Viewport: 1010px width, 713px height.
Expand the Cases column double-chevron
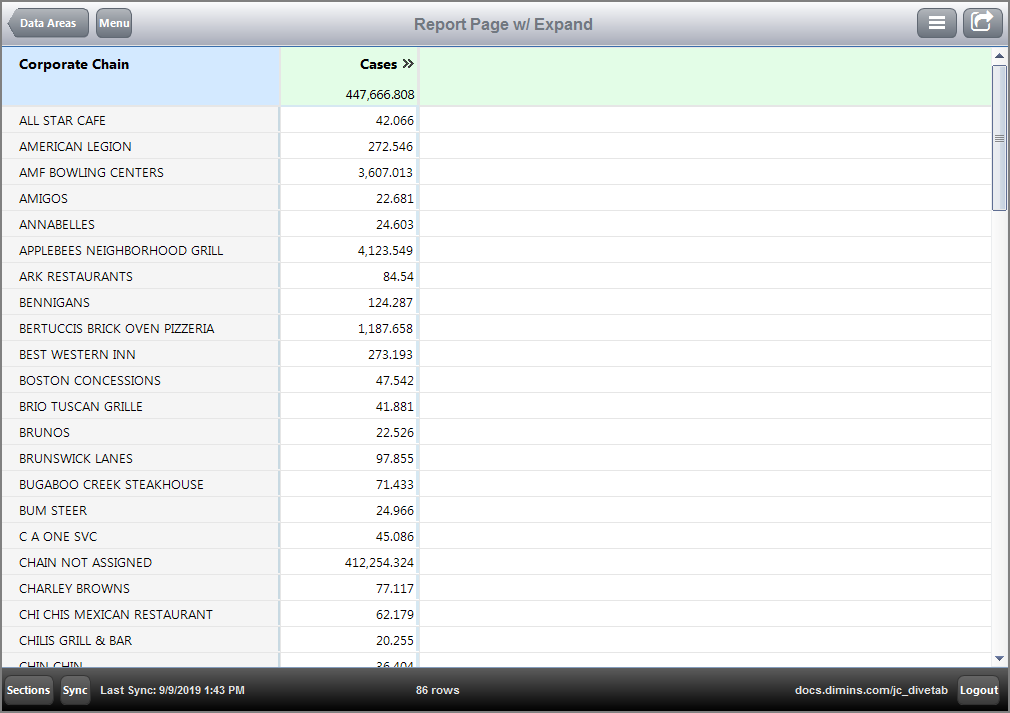407,64
